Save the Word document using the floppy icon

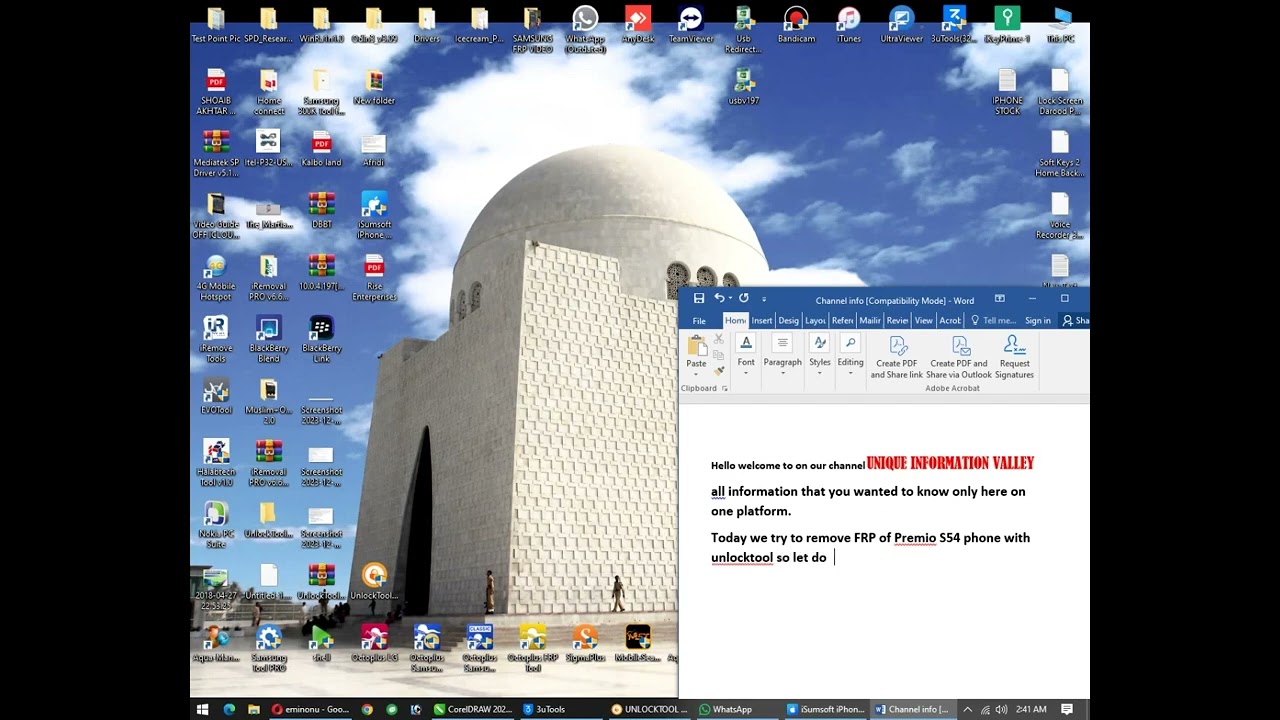click(x=699, y=299)
